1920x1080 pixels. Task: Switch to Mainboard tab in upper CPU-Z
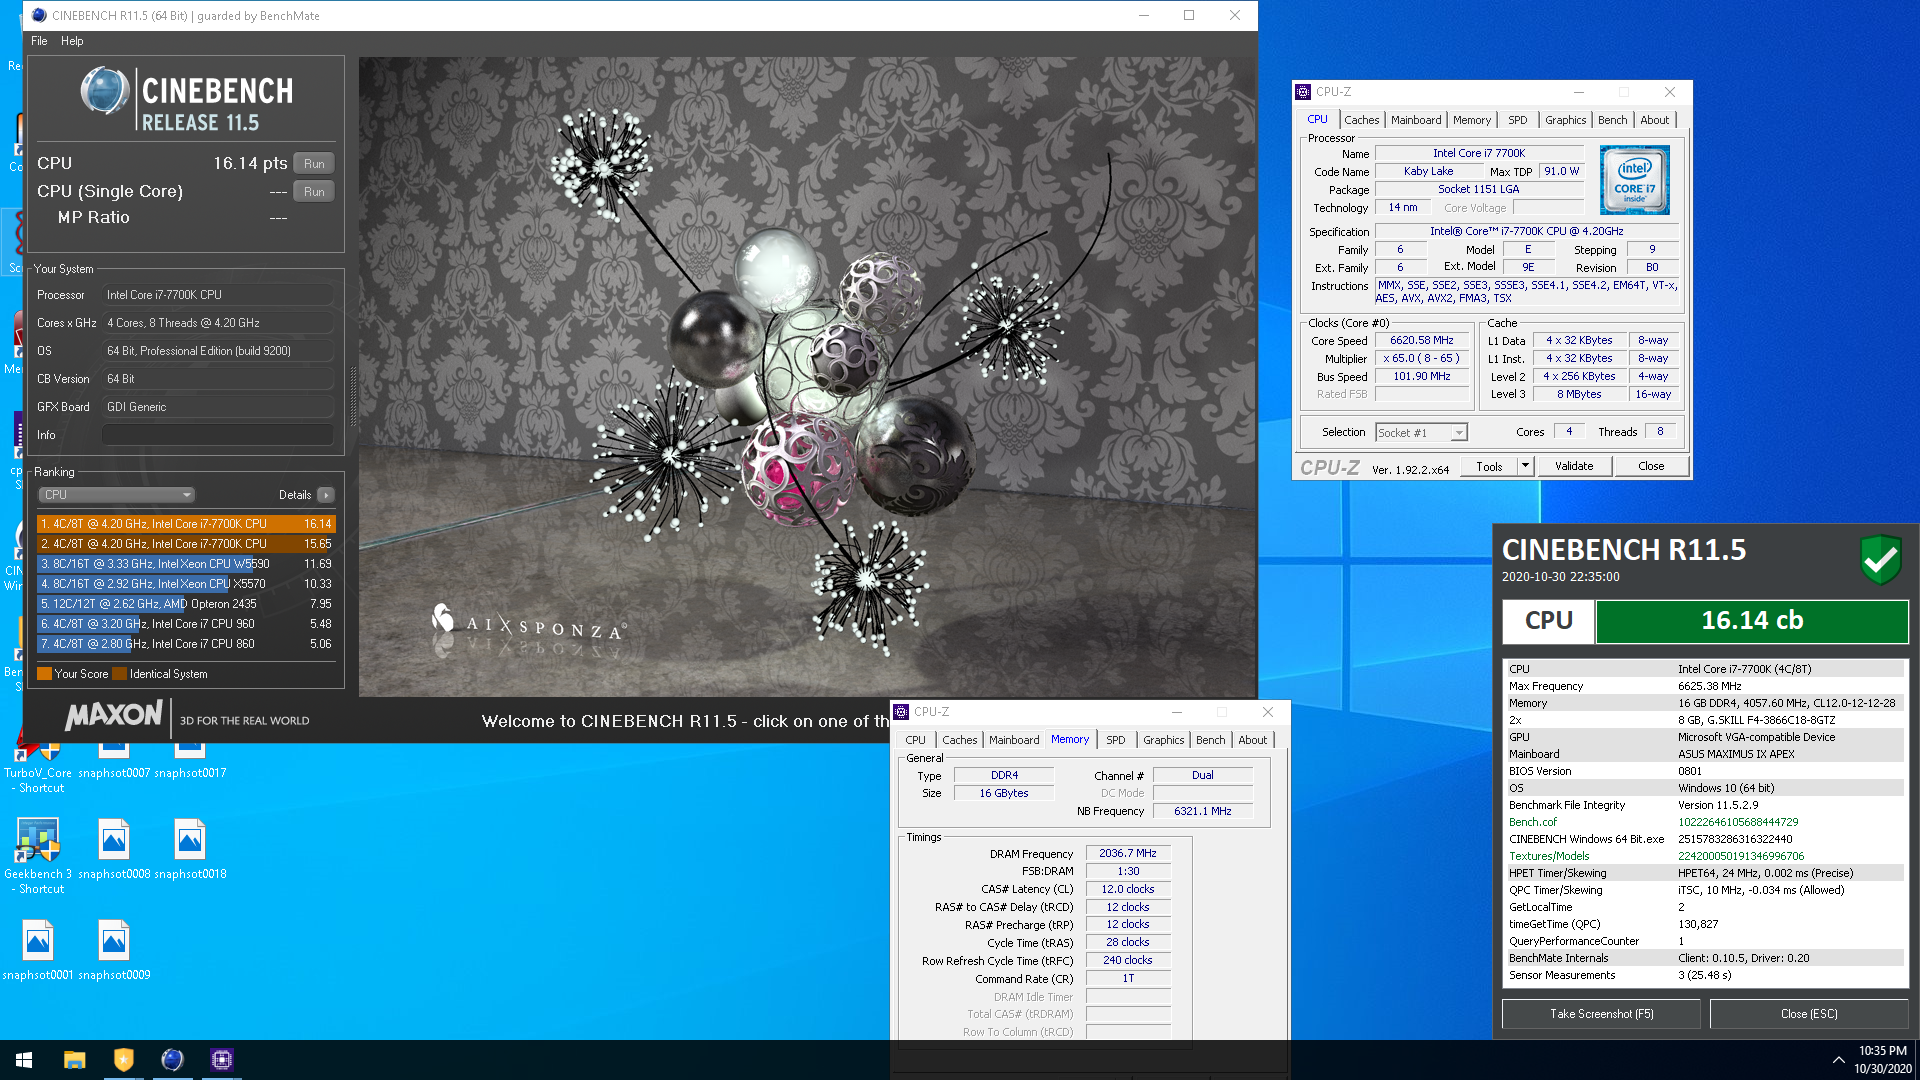(1416, 120)
